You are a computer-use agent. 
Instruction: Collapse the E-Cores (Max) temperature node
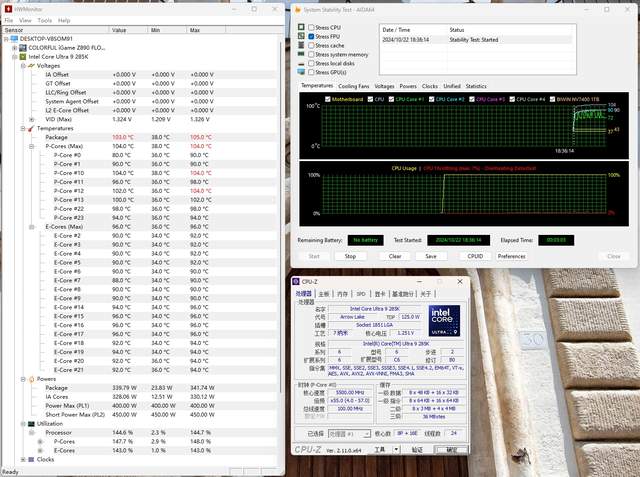pyautogui.click(x=32, y=227)
